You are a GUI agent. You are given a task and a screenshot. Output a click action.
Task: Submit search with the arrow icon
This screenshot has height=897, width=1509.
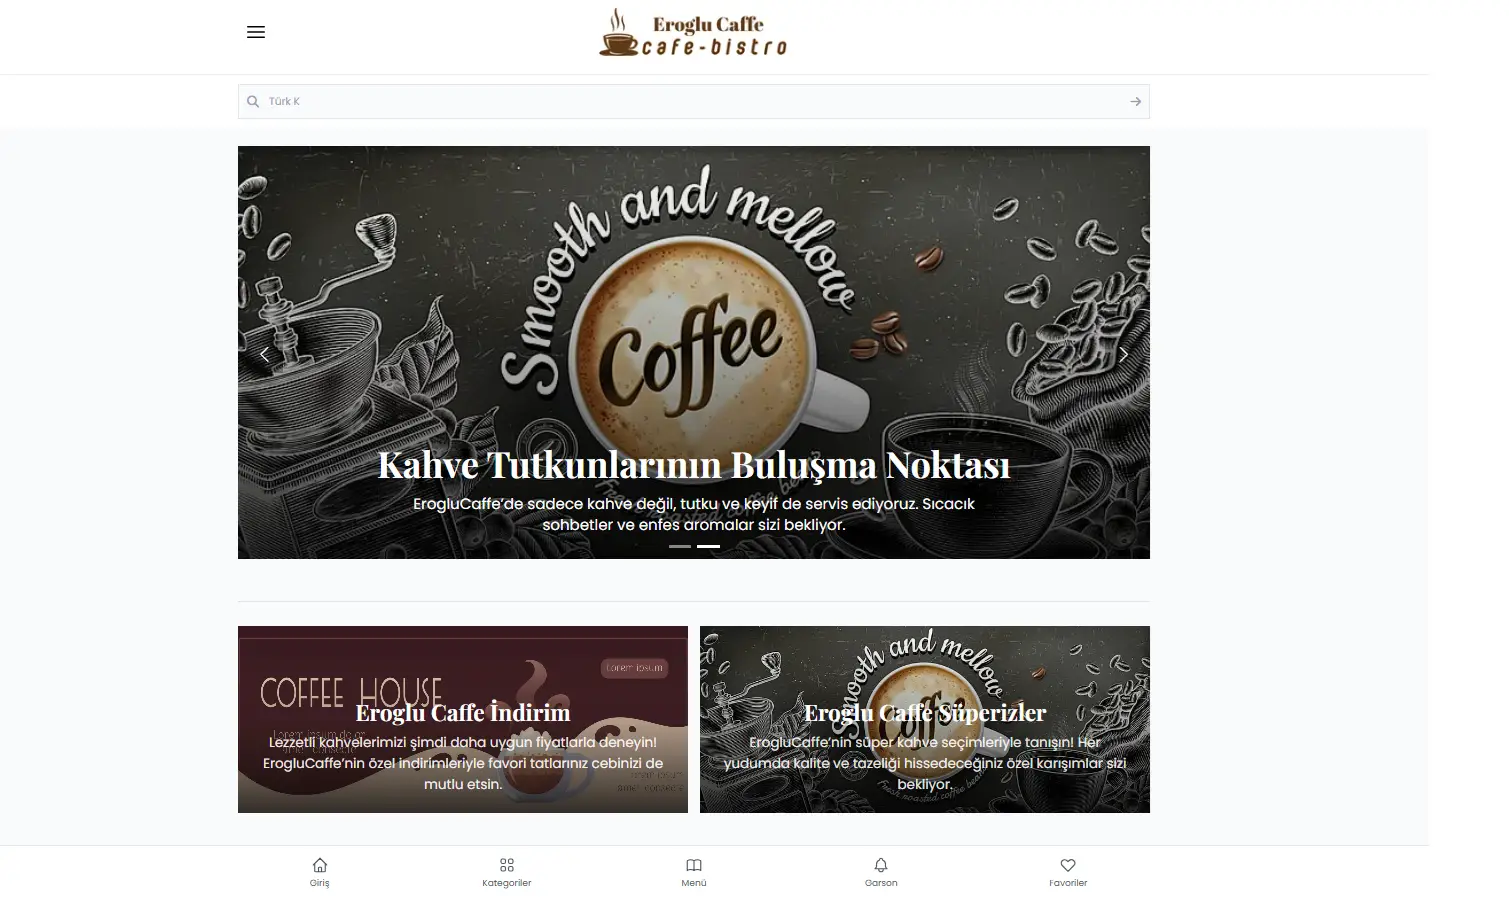pos(1135,101)
